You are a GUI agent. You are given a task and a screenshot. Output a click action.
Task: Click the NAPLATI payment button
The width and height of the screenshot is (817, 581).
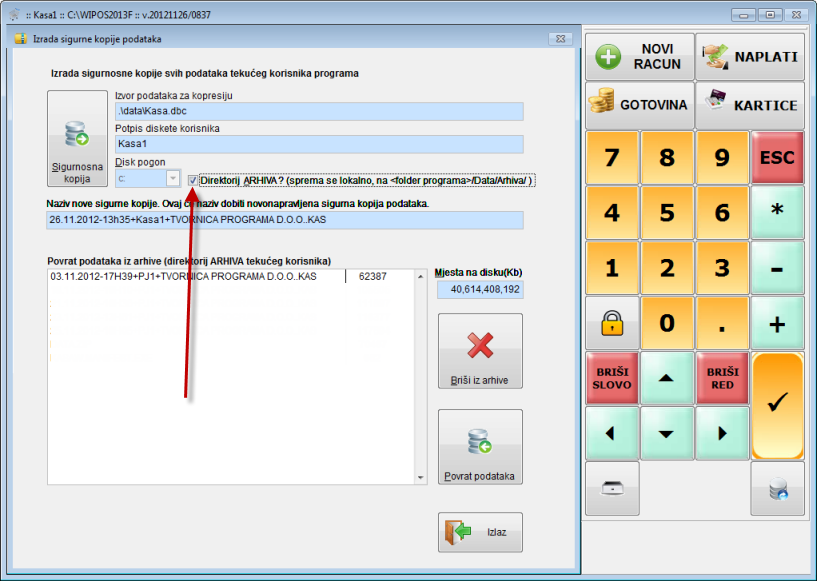coord(751,57)
